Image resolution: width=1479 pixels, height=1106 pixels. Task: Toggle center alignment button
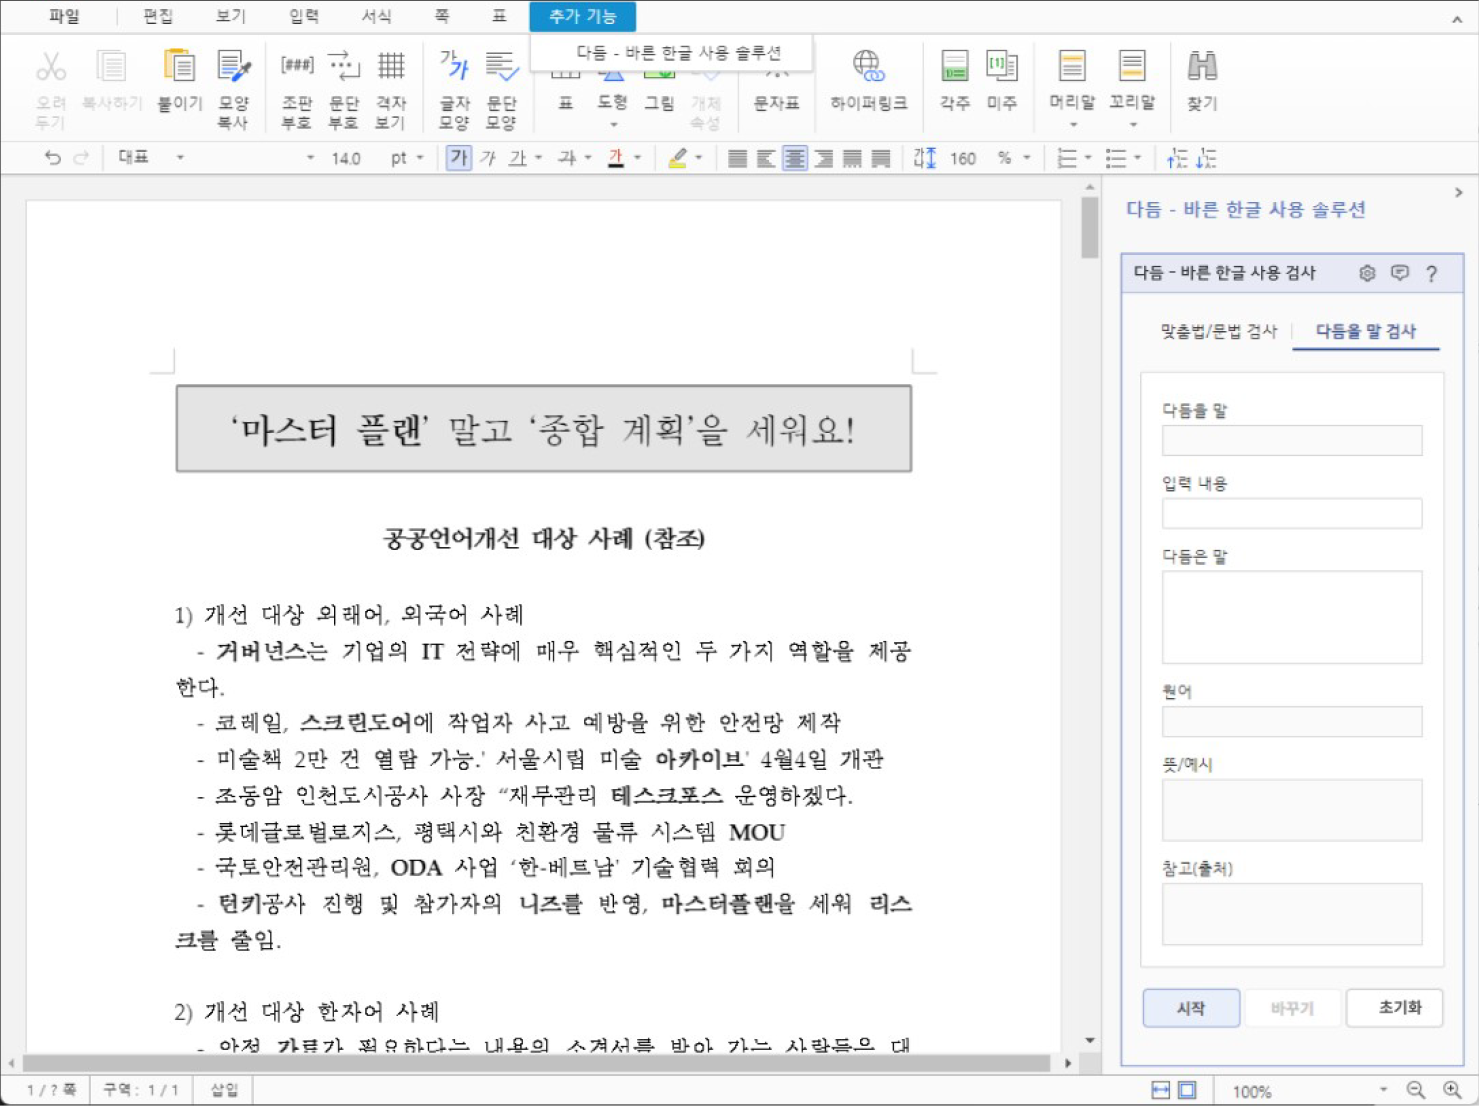pos(795,158)
